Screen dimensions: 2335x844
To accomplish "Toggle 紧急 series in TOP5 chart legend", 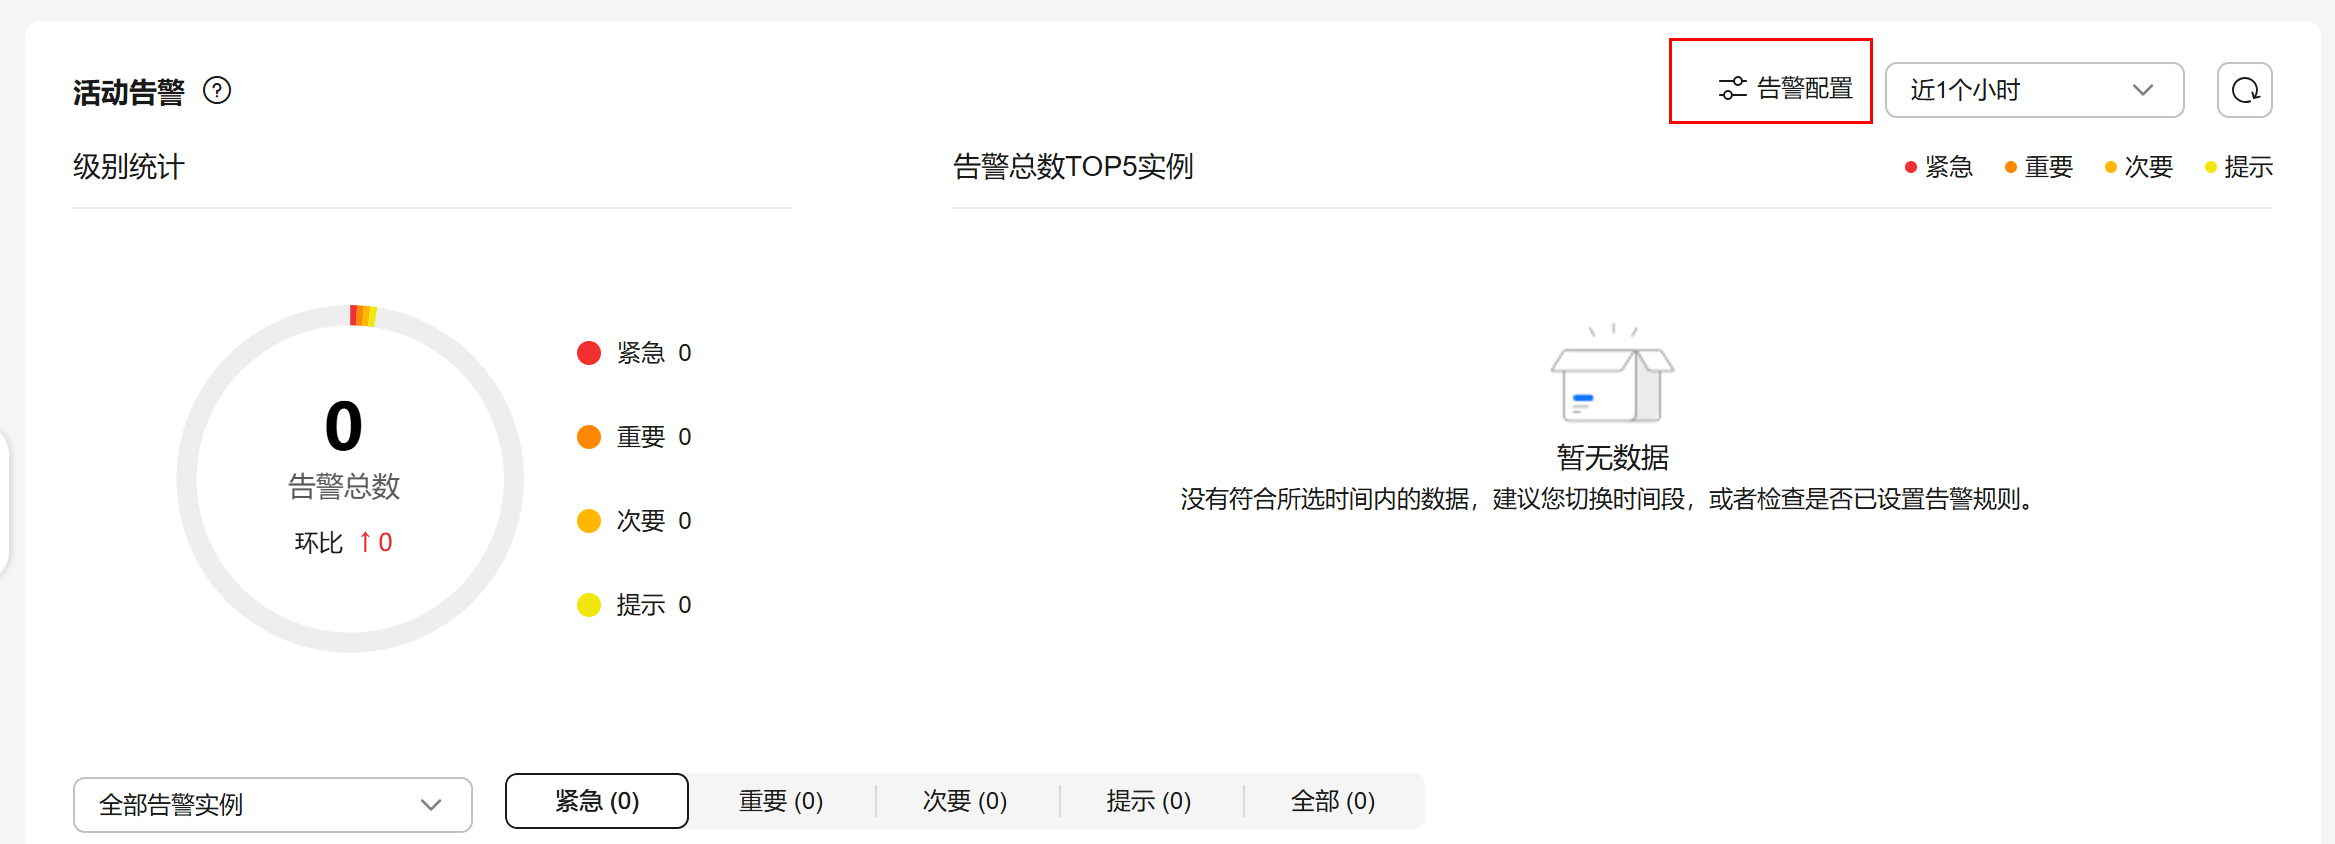I will 1939,167.
